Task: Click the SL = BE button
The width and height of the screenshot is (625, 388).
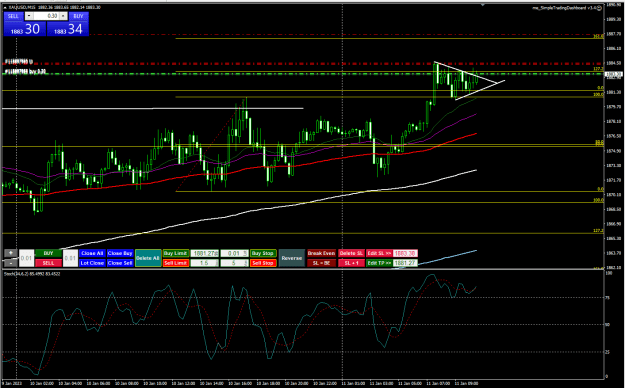Action: pos(321,263)
